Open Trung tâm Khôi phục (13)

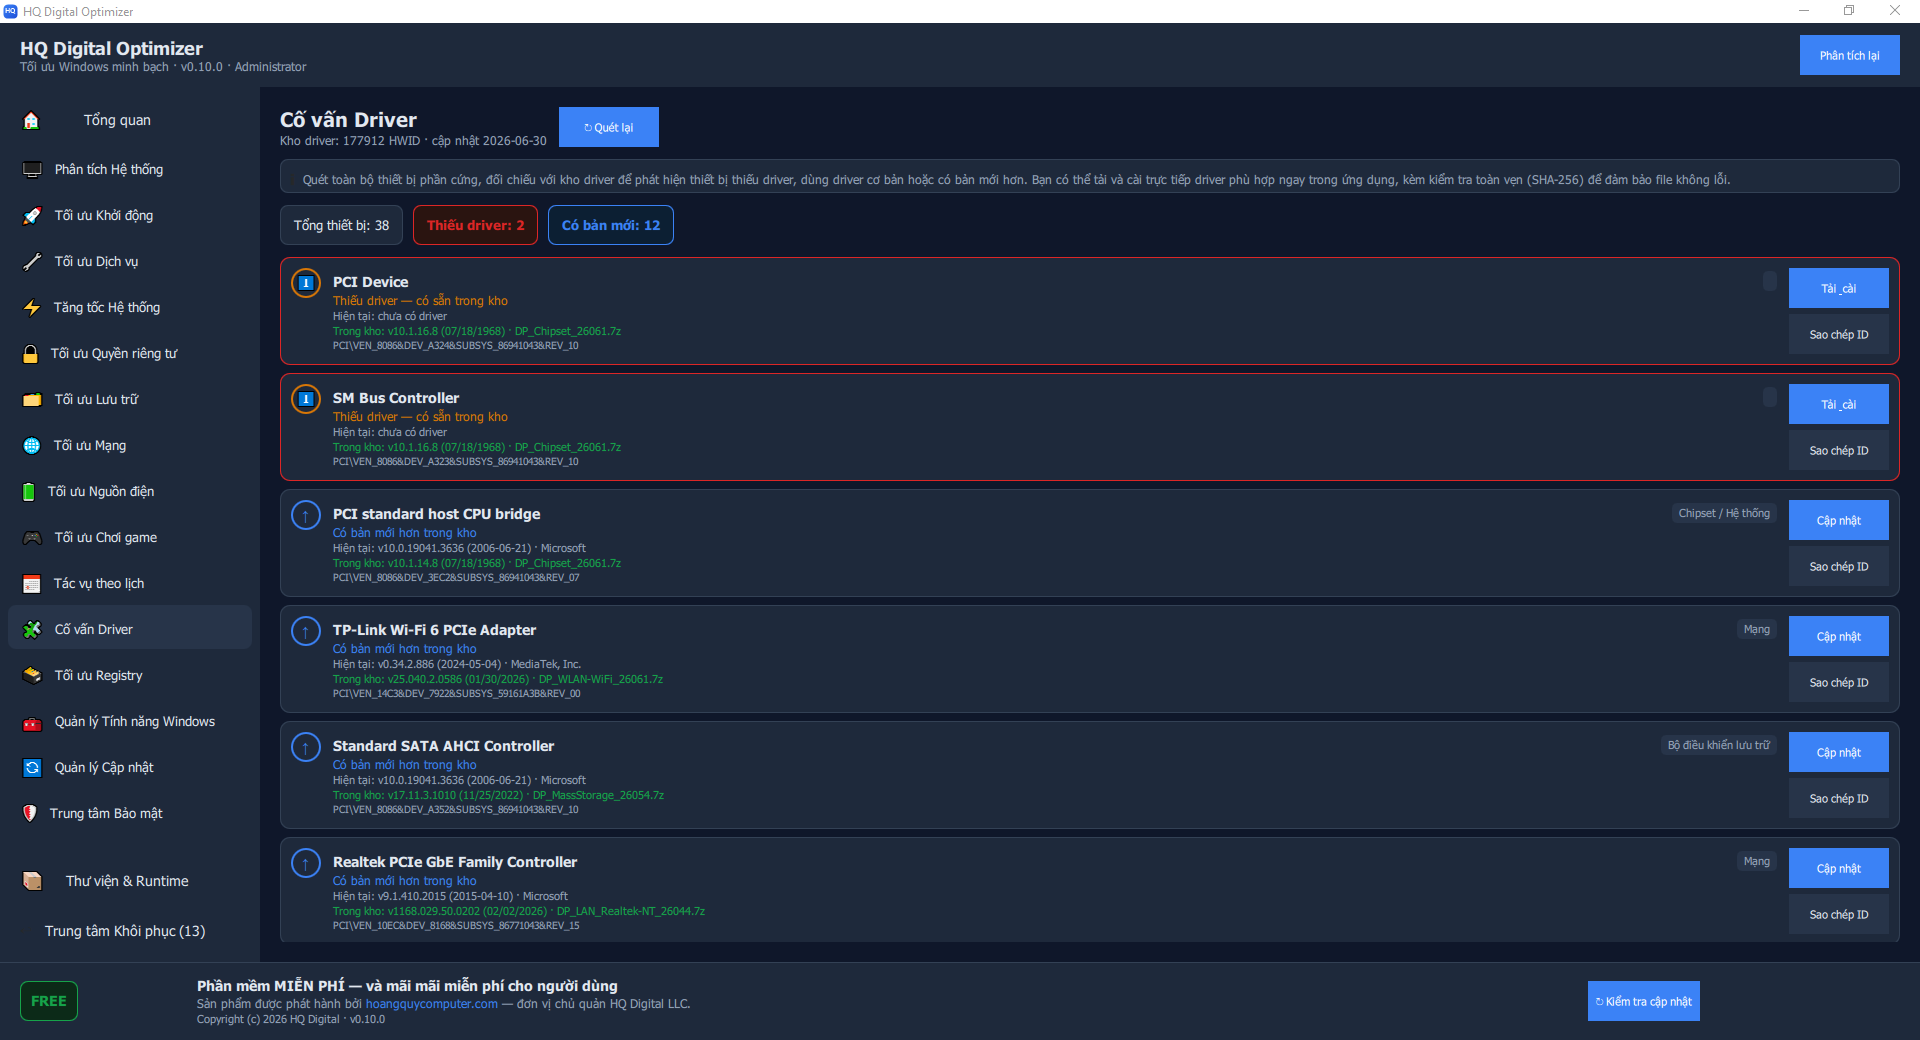coord(125,931)
